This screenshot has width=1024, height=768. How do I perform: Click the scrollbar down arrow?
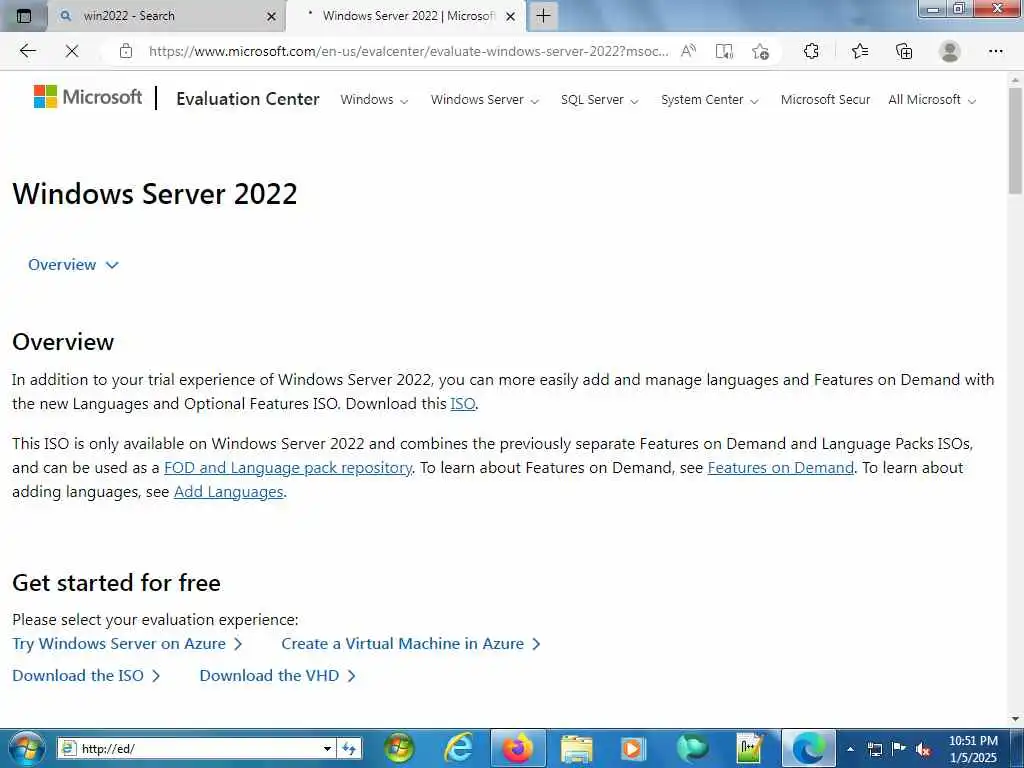click(x=1015, y=719)
